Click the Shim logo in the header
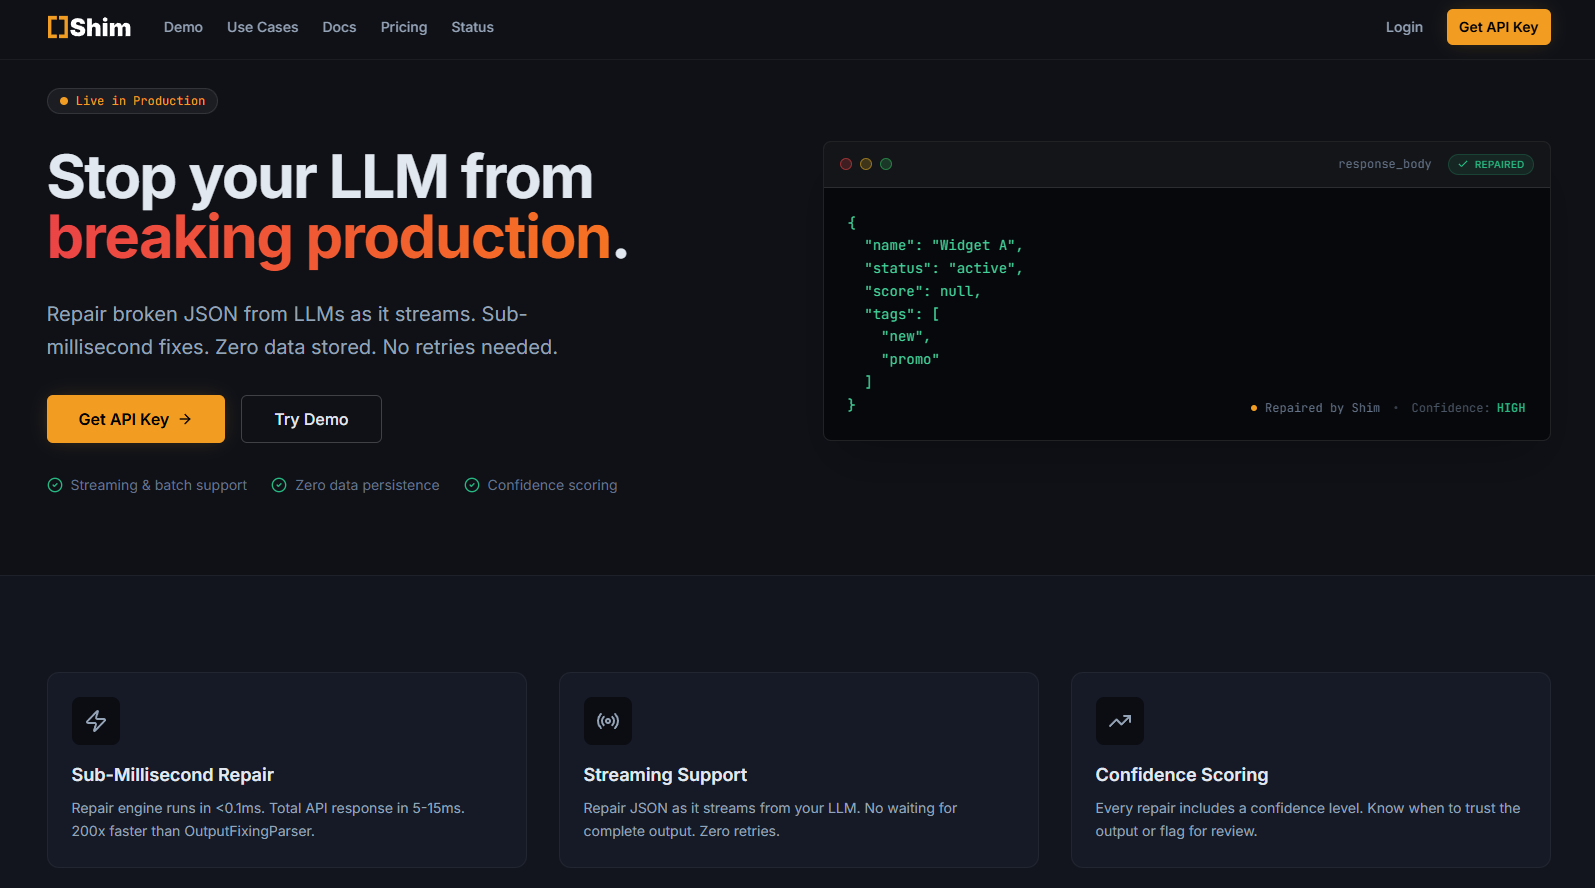 click(89, 27)
